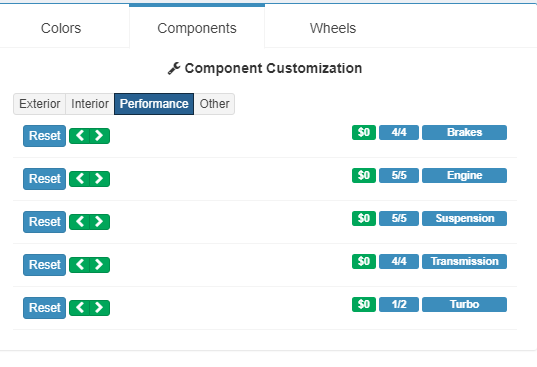Click the previous arrow in the Engine row

click(79, 179)
